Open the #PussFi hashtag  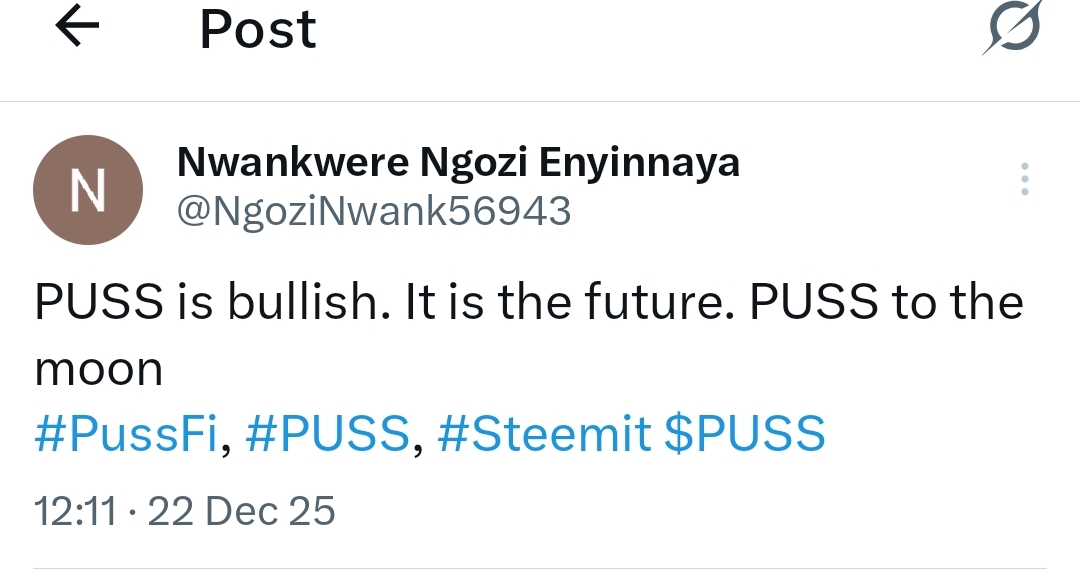(125, 435)
